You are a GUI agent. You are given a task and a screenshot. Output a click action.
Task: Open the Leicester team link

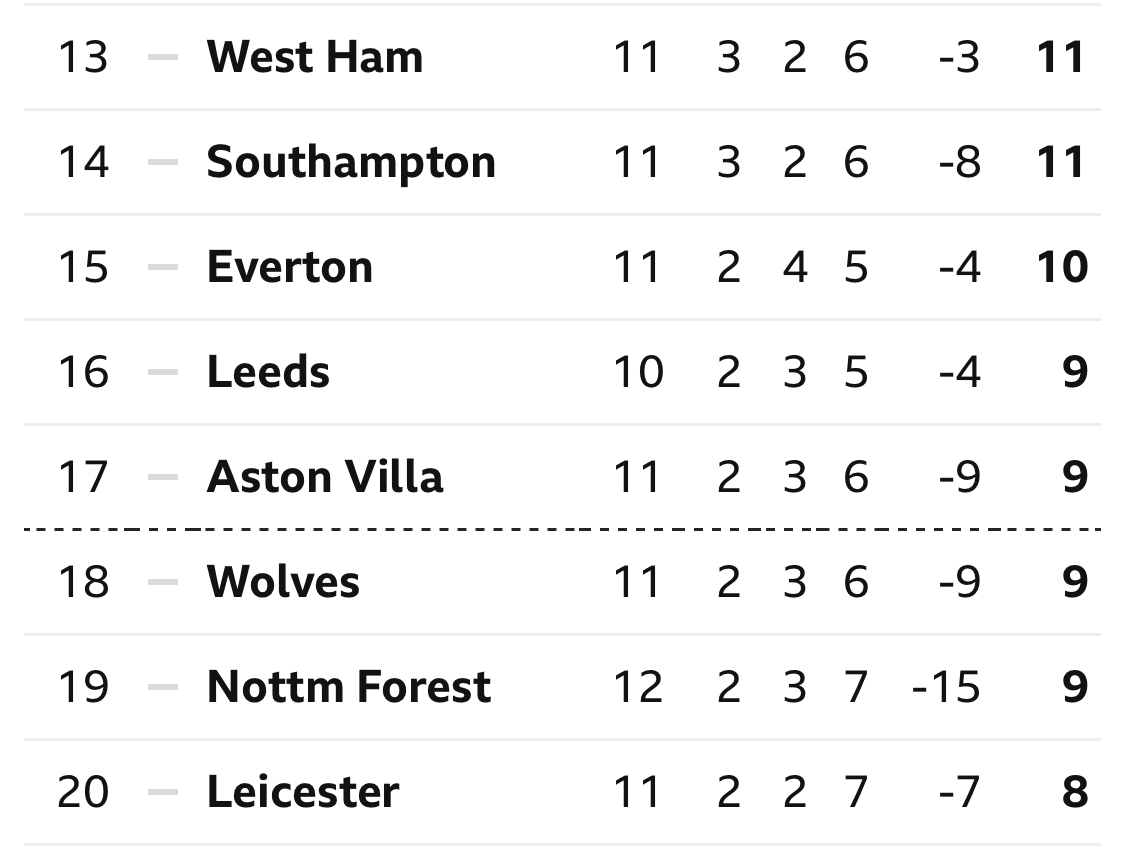click(x=303, y=792)
